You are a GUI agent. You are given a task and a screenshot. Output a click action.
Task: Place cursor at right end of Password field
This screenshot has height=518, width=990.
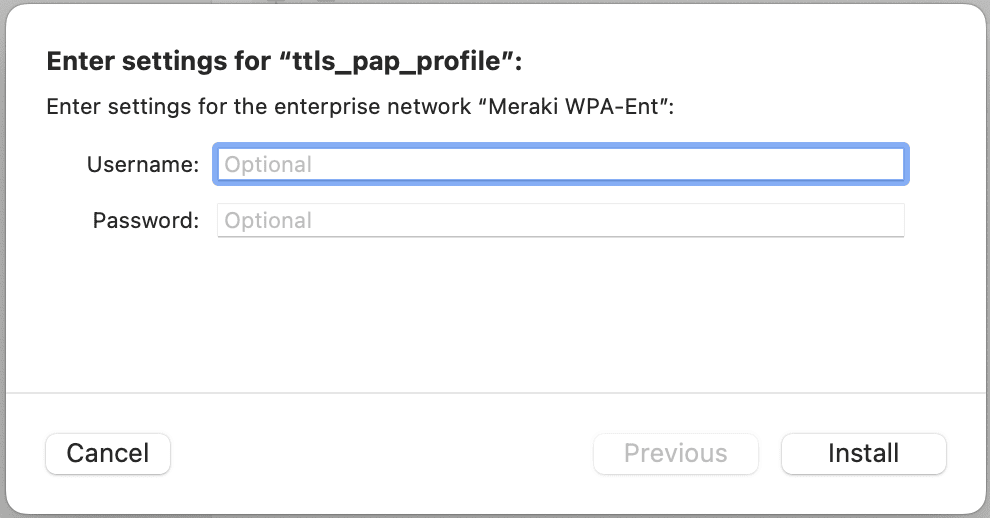[x=897, y=220]
